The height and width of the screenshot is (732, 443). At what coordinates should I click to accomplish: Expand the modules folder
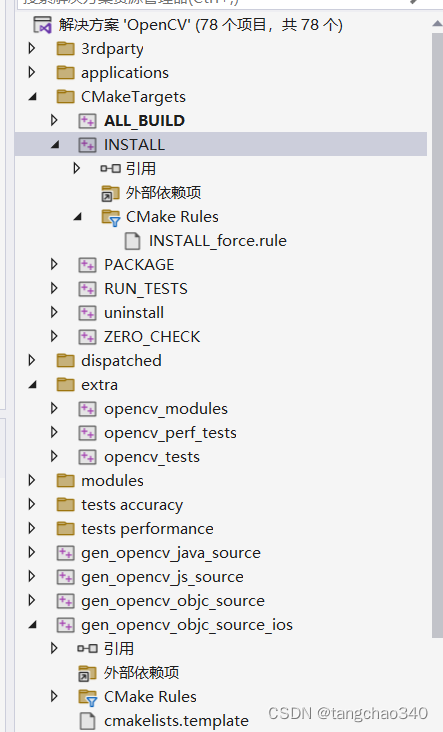[x=32, y=480]
